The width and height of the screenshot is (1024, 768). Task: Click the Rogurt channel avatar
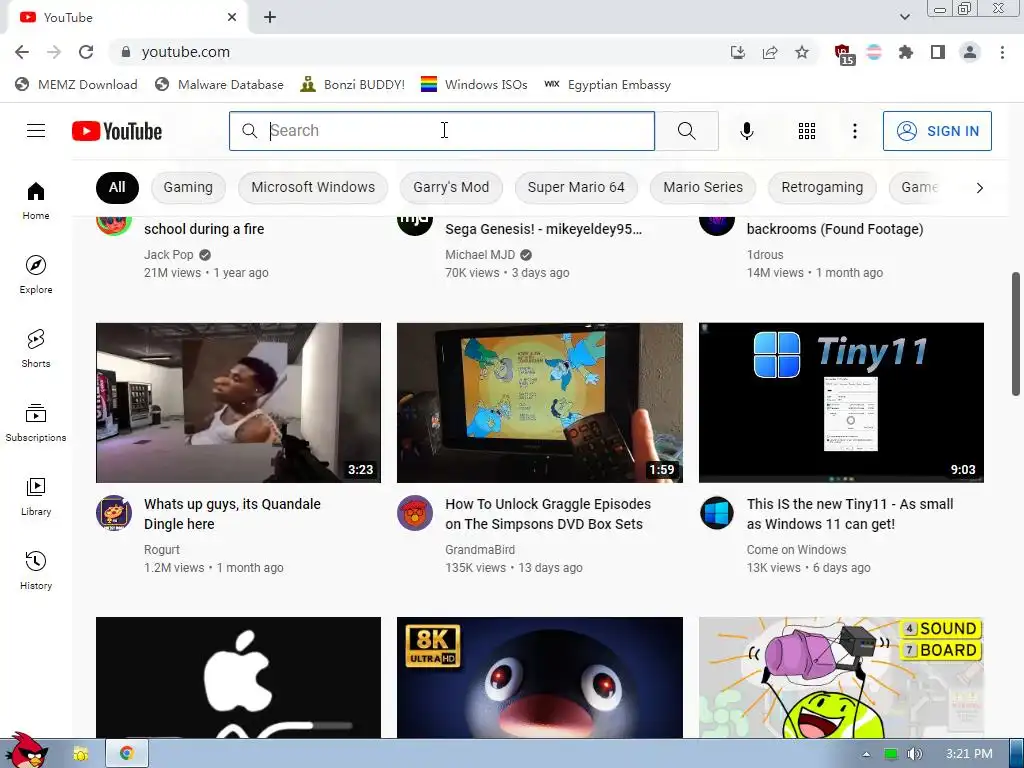[114, 513]
